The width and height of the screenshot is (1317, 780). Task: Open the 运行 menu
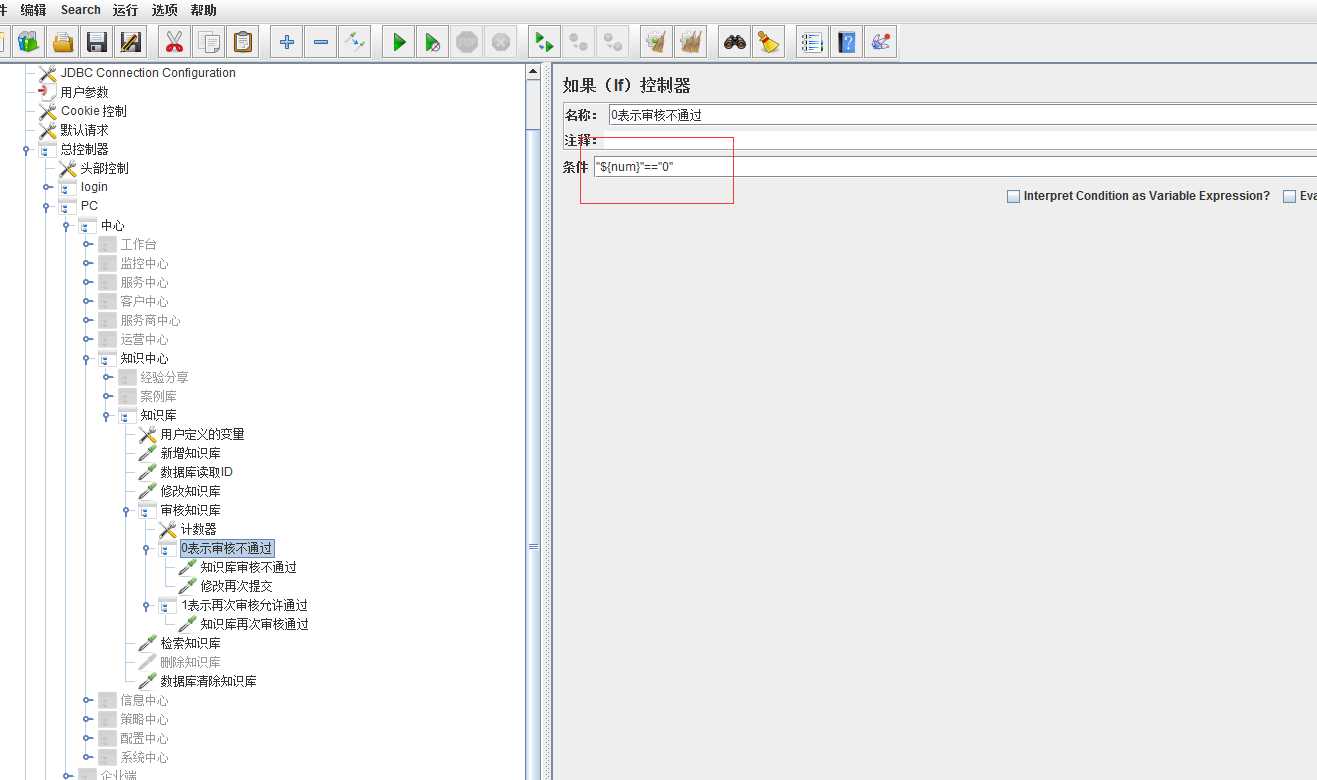click(125, 10)
